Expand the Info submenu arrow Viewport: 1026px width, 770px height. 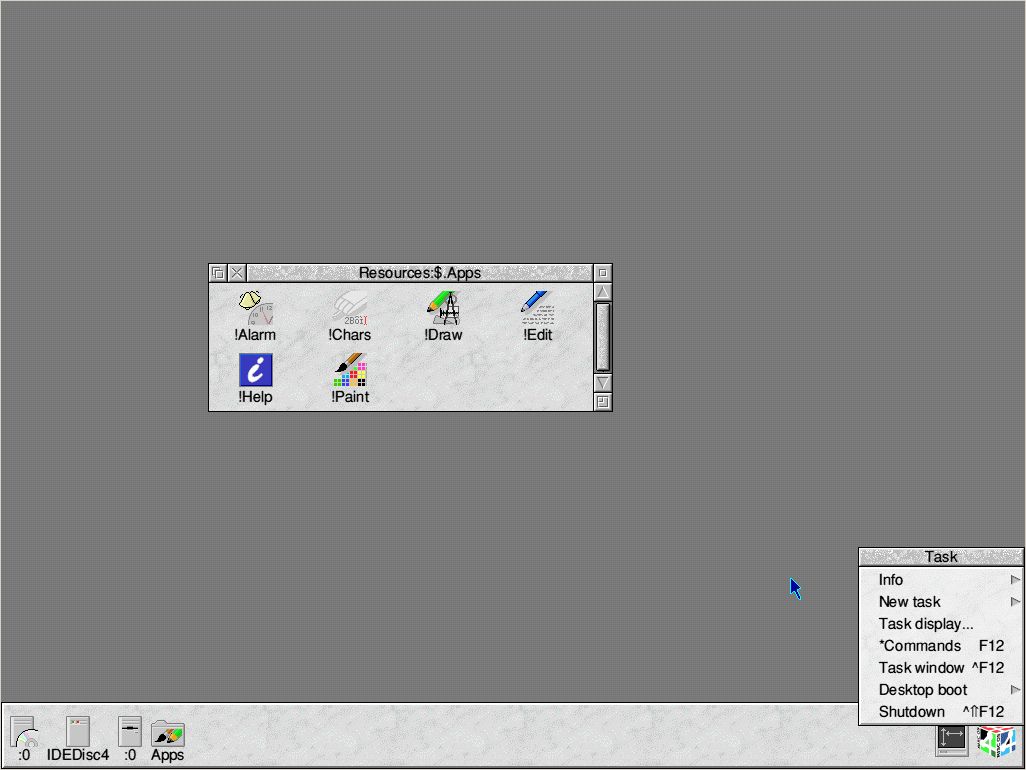click(1015, 580)
